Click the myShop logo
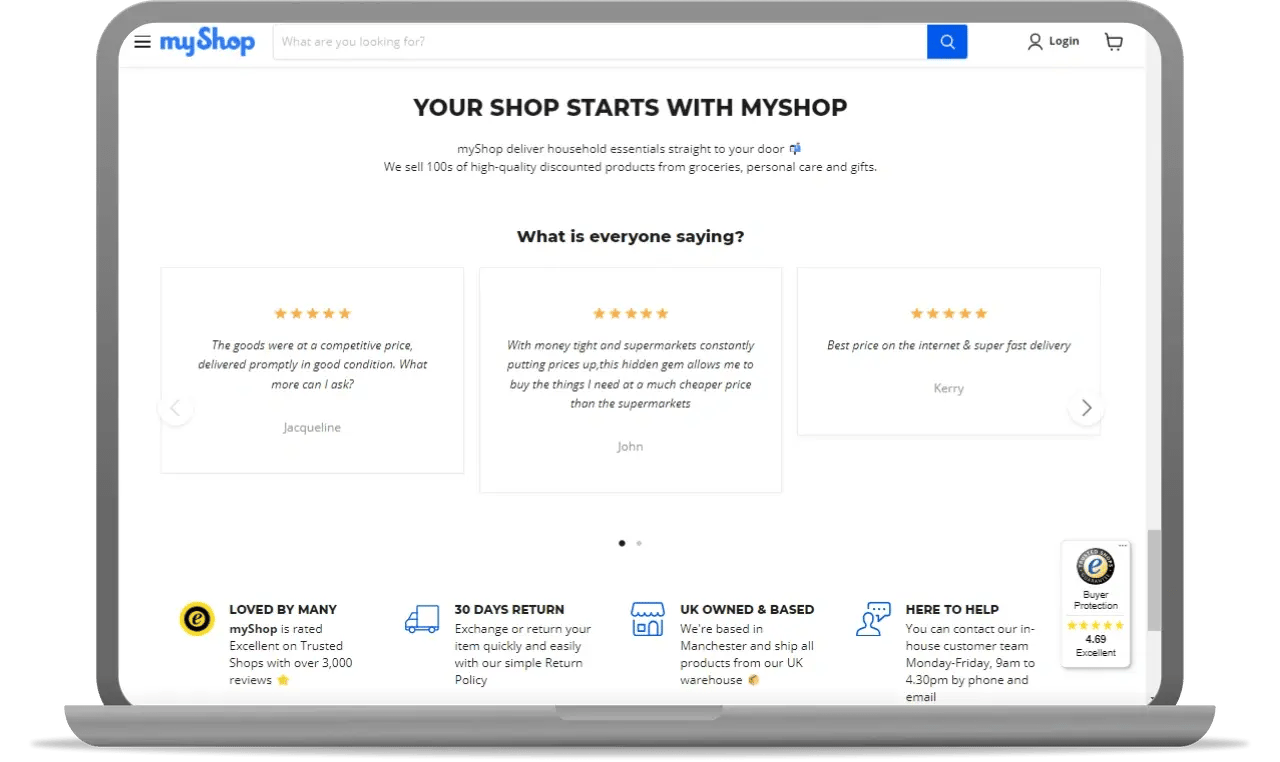The image size is (1280, 762). point(207,42)
